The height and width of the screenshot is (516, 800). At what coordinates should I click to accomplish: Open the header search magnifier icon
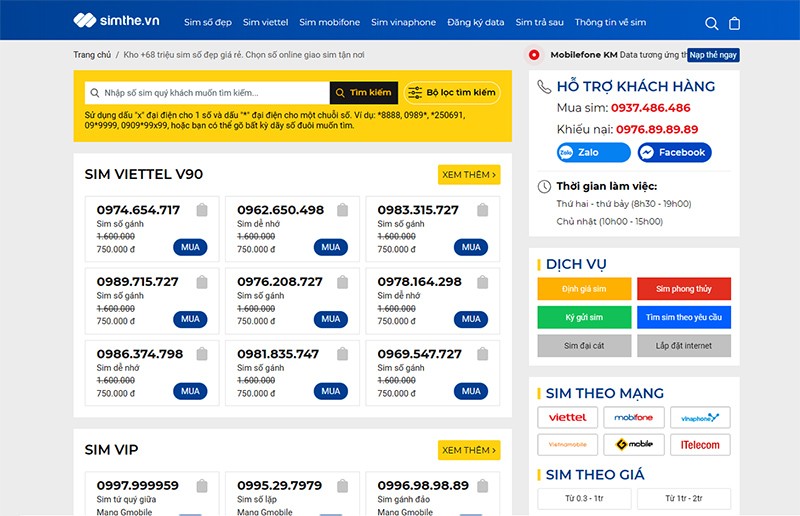[x=711, y=23]
